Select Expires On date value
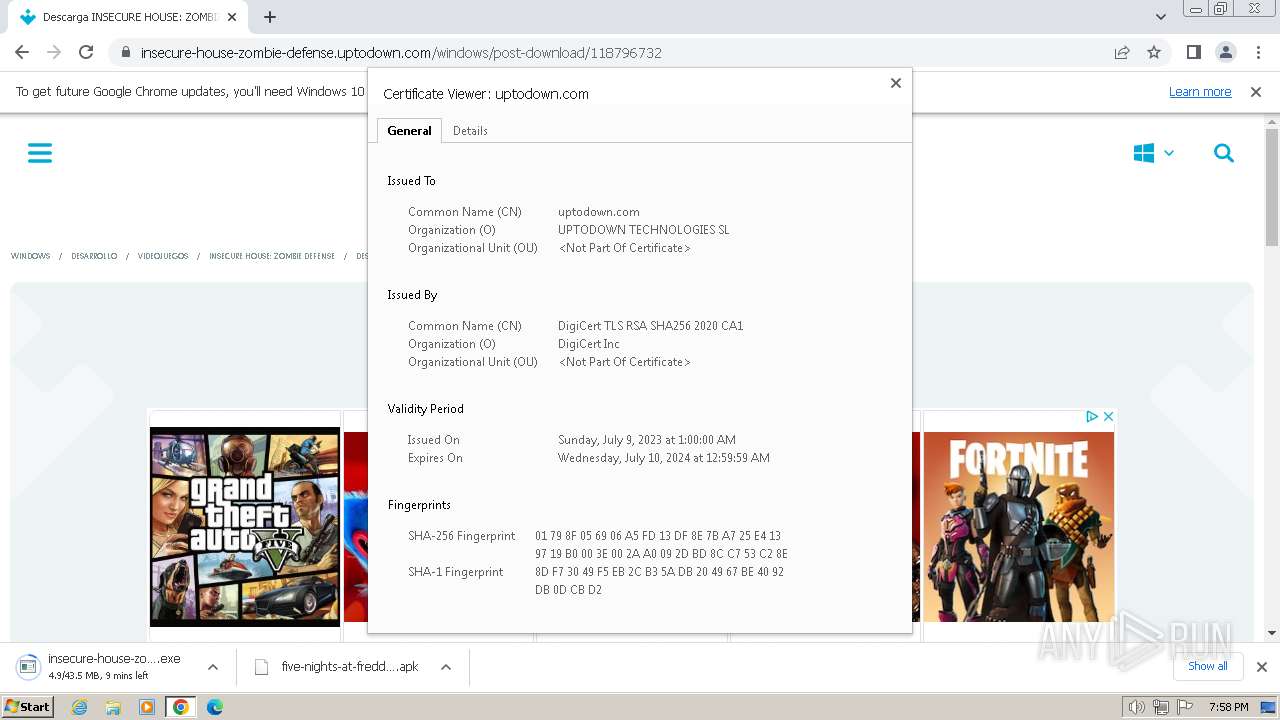The image size is (1280, 720). [x=664, y=458]
